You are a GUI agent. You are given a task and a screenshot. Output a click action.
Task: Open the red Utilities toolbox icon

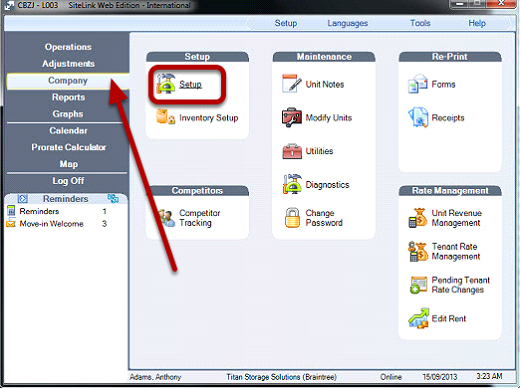292,151
